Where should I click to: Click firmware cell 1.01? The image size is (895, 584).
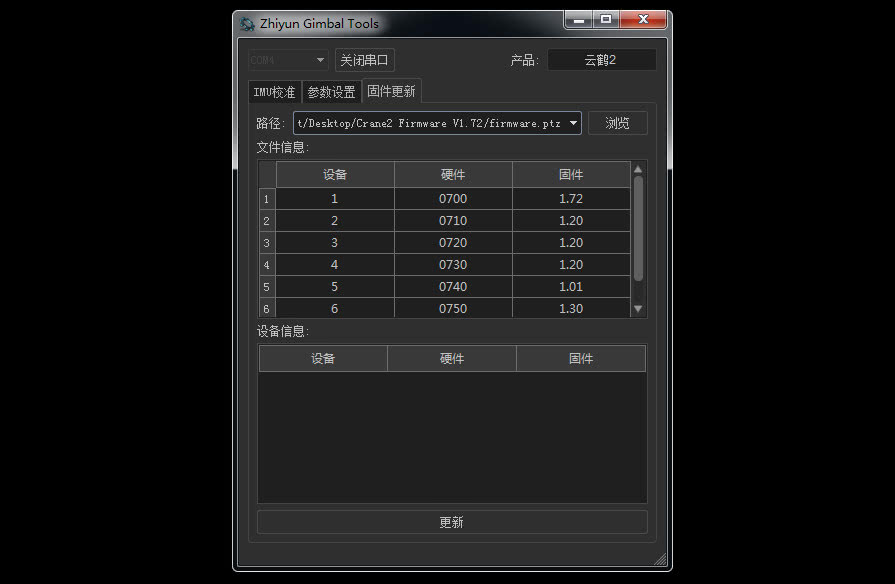coord(571,287)
